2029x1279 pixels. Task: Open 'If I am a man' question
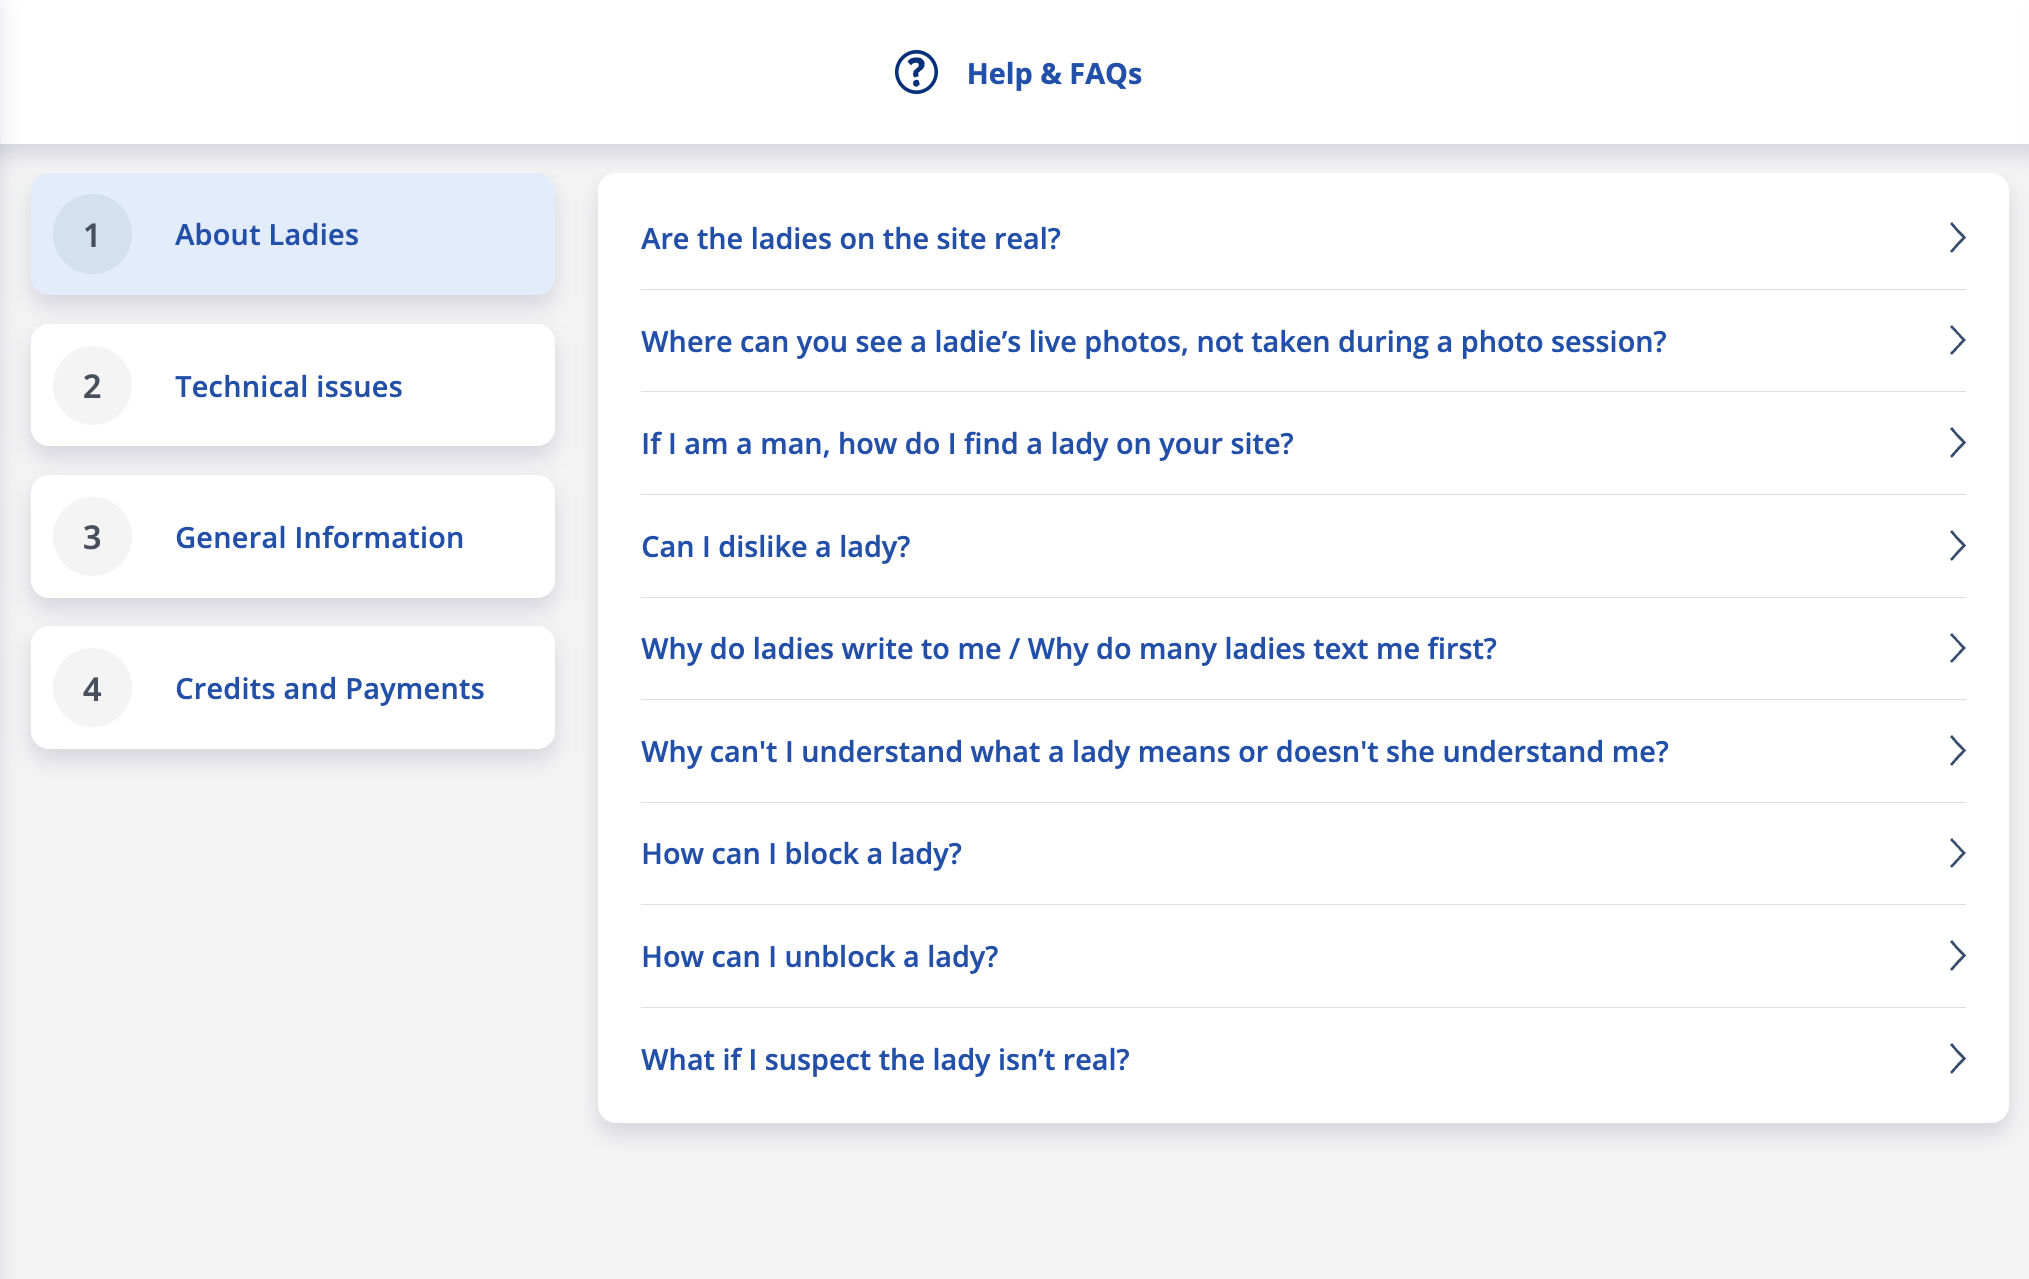pos(967,443)
